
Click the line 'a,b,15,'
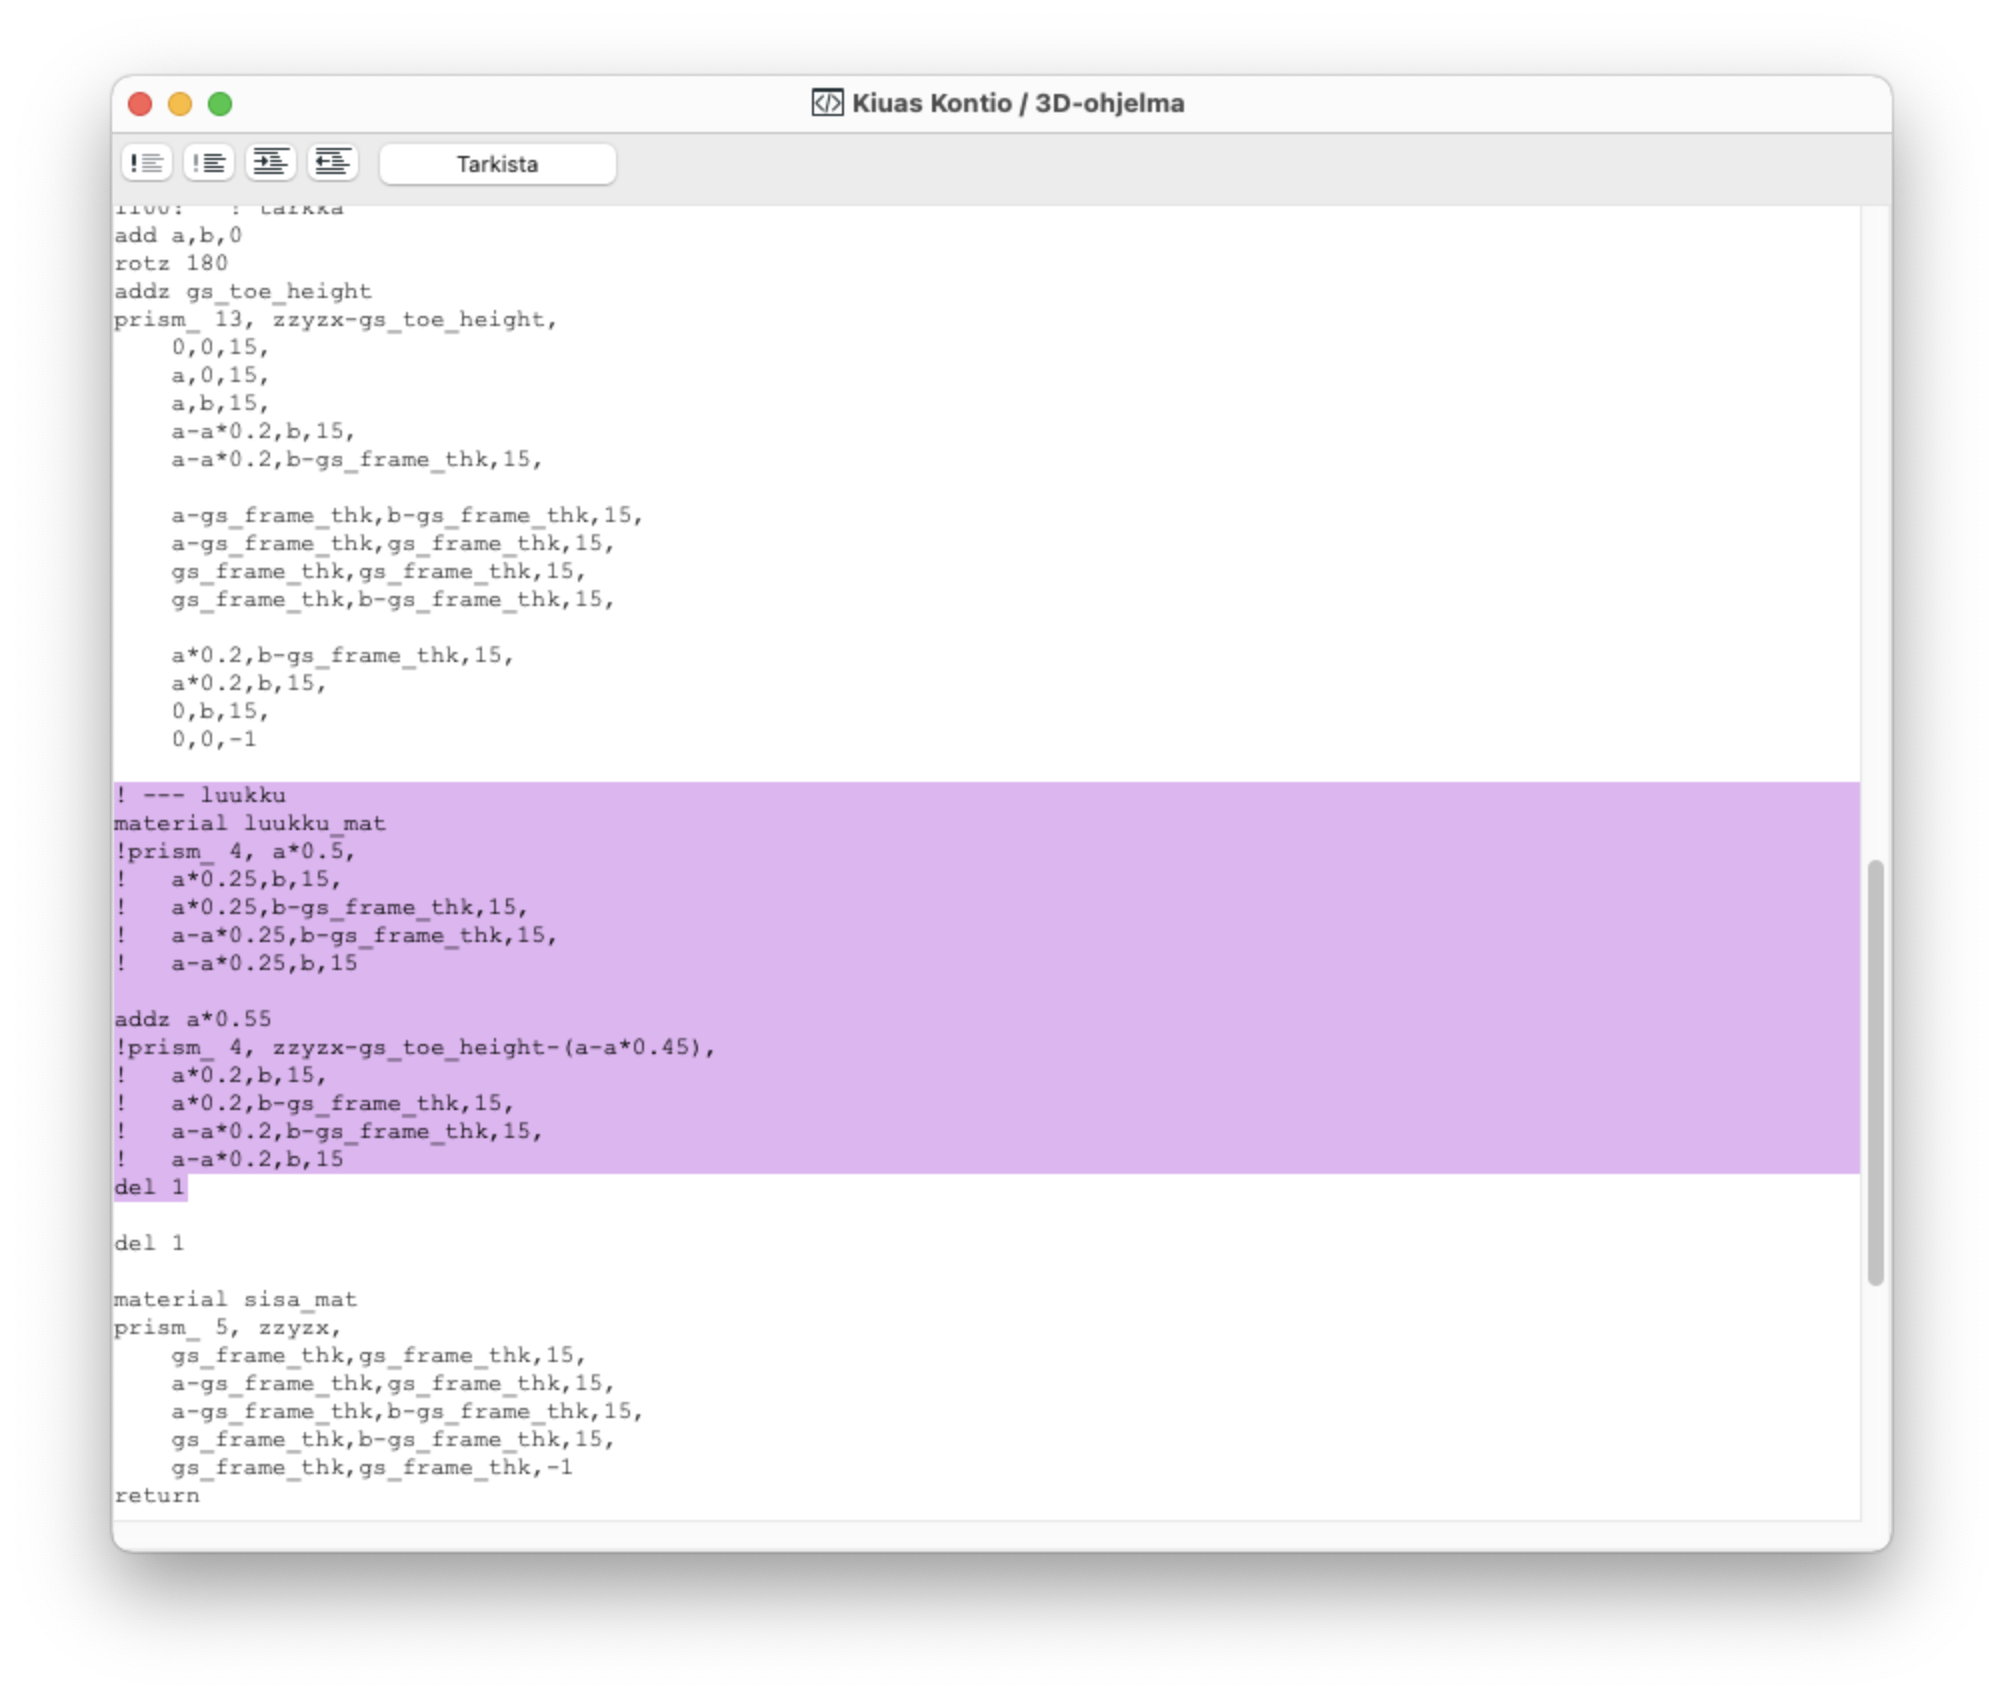tap(220, 403)
